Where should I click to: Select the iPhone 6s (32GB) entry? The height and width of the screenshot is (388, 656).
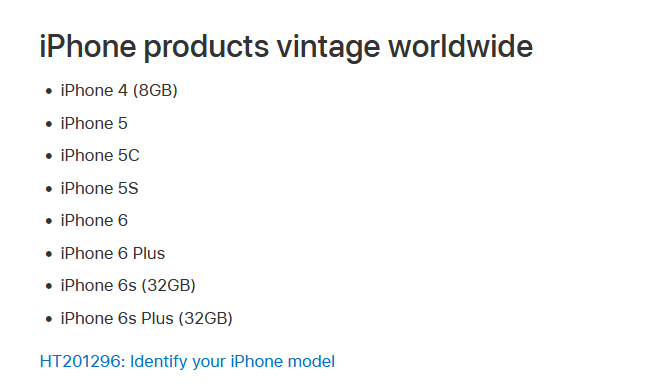(x=128, y=286)
